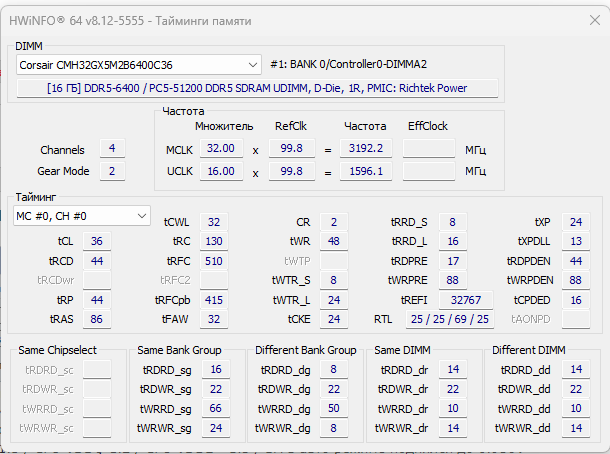The width and height of the screenshot is (610, 454).
Task: Click the tWTR_L value field
Action: click(334, 300)
